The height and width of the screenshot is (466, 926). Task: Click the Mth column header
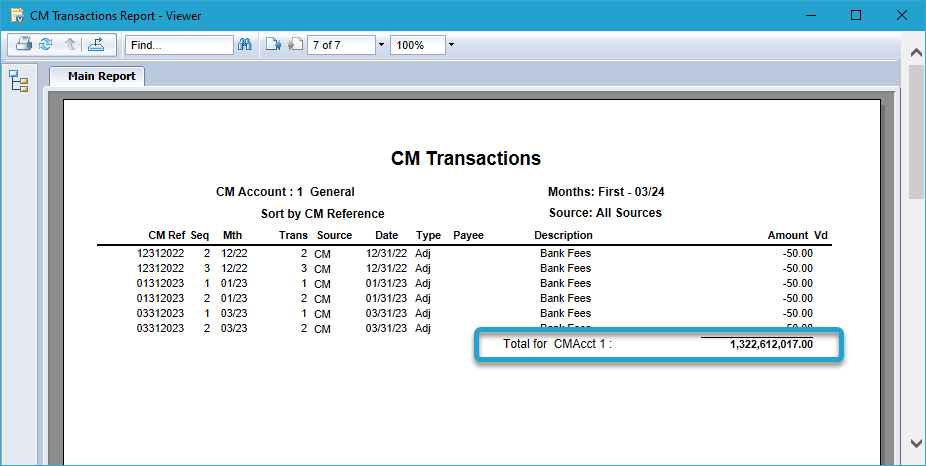233,235
